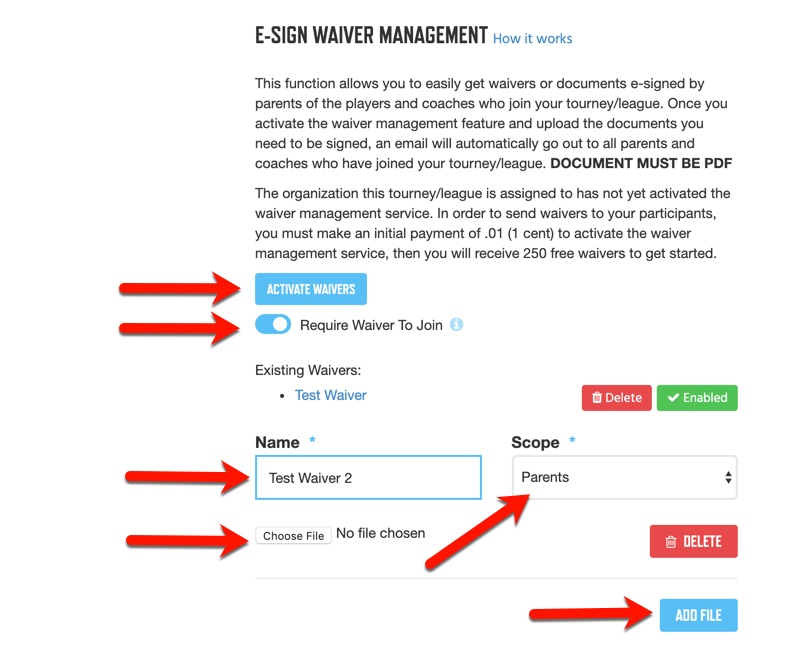
Task: Click the ADD FILE button
Action: (698, 615)
